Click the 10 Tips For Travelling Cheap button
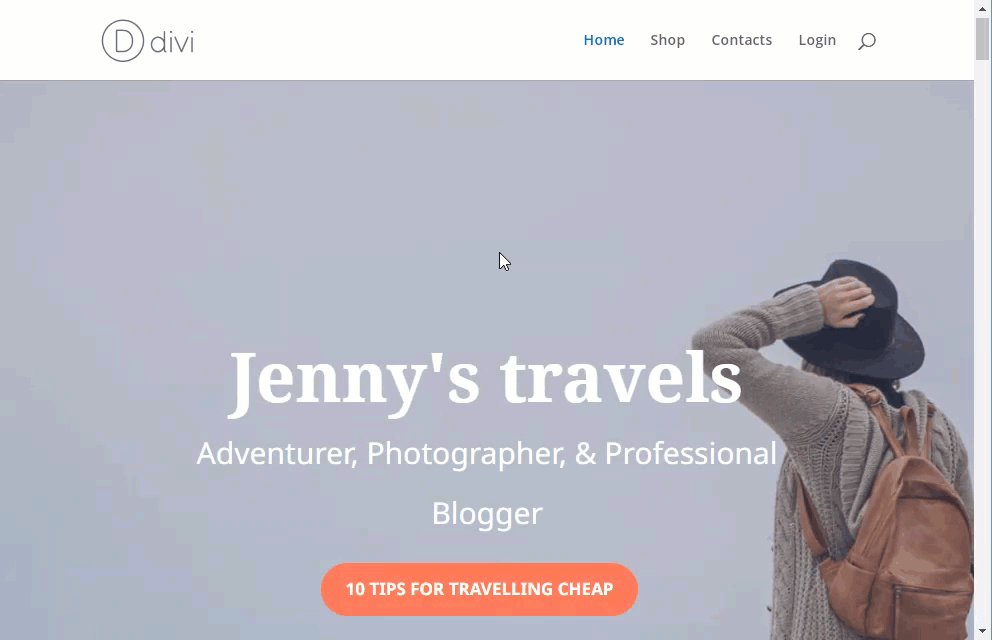Screen dimensions: 992x640 (x=479, y=589)
